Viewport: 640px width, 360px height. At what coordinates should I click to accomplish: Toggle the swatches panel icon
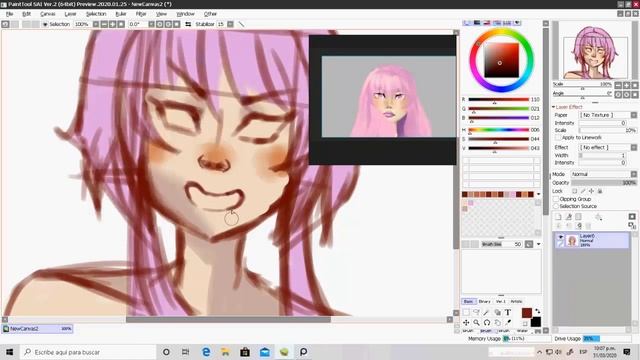click(507, 23)
